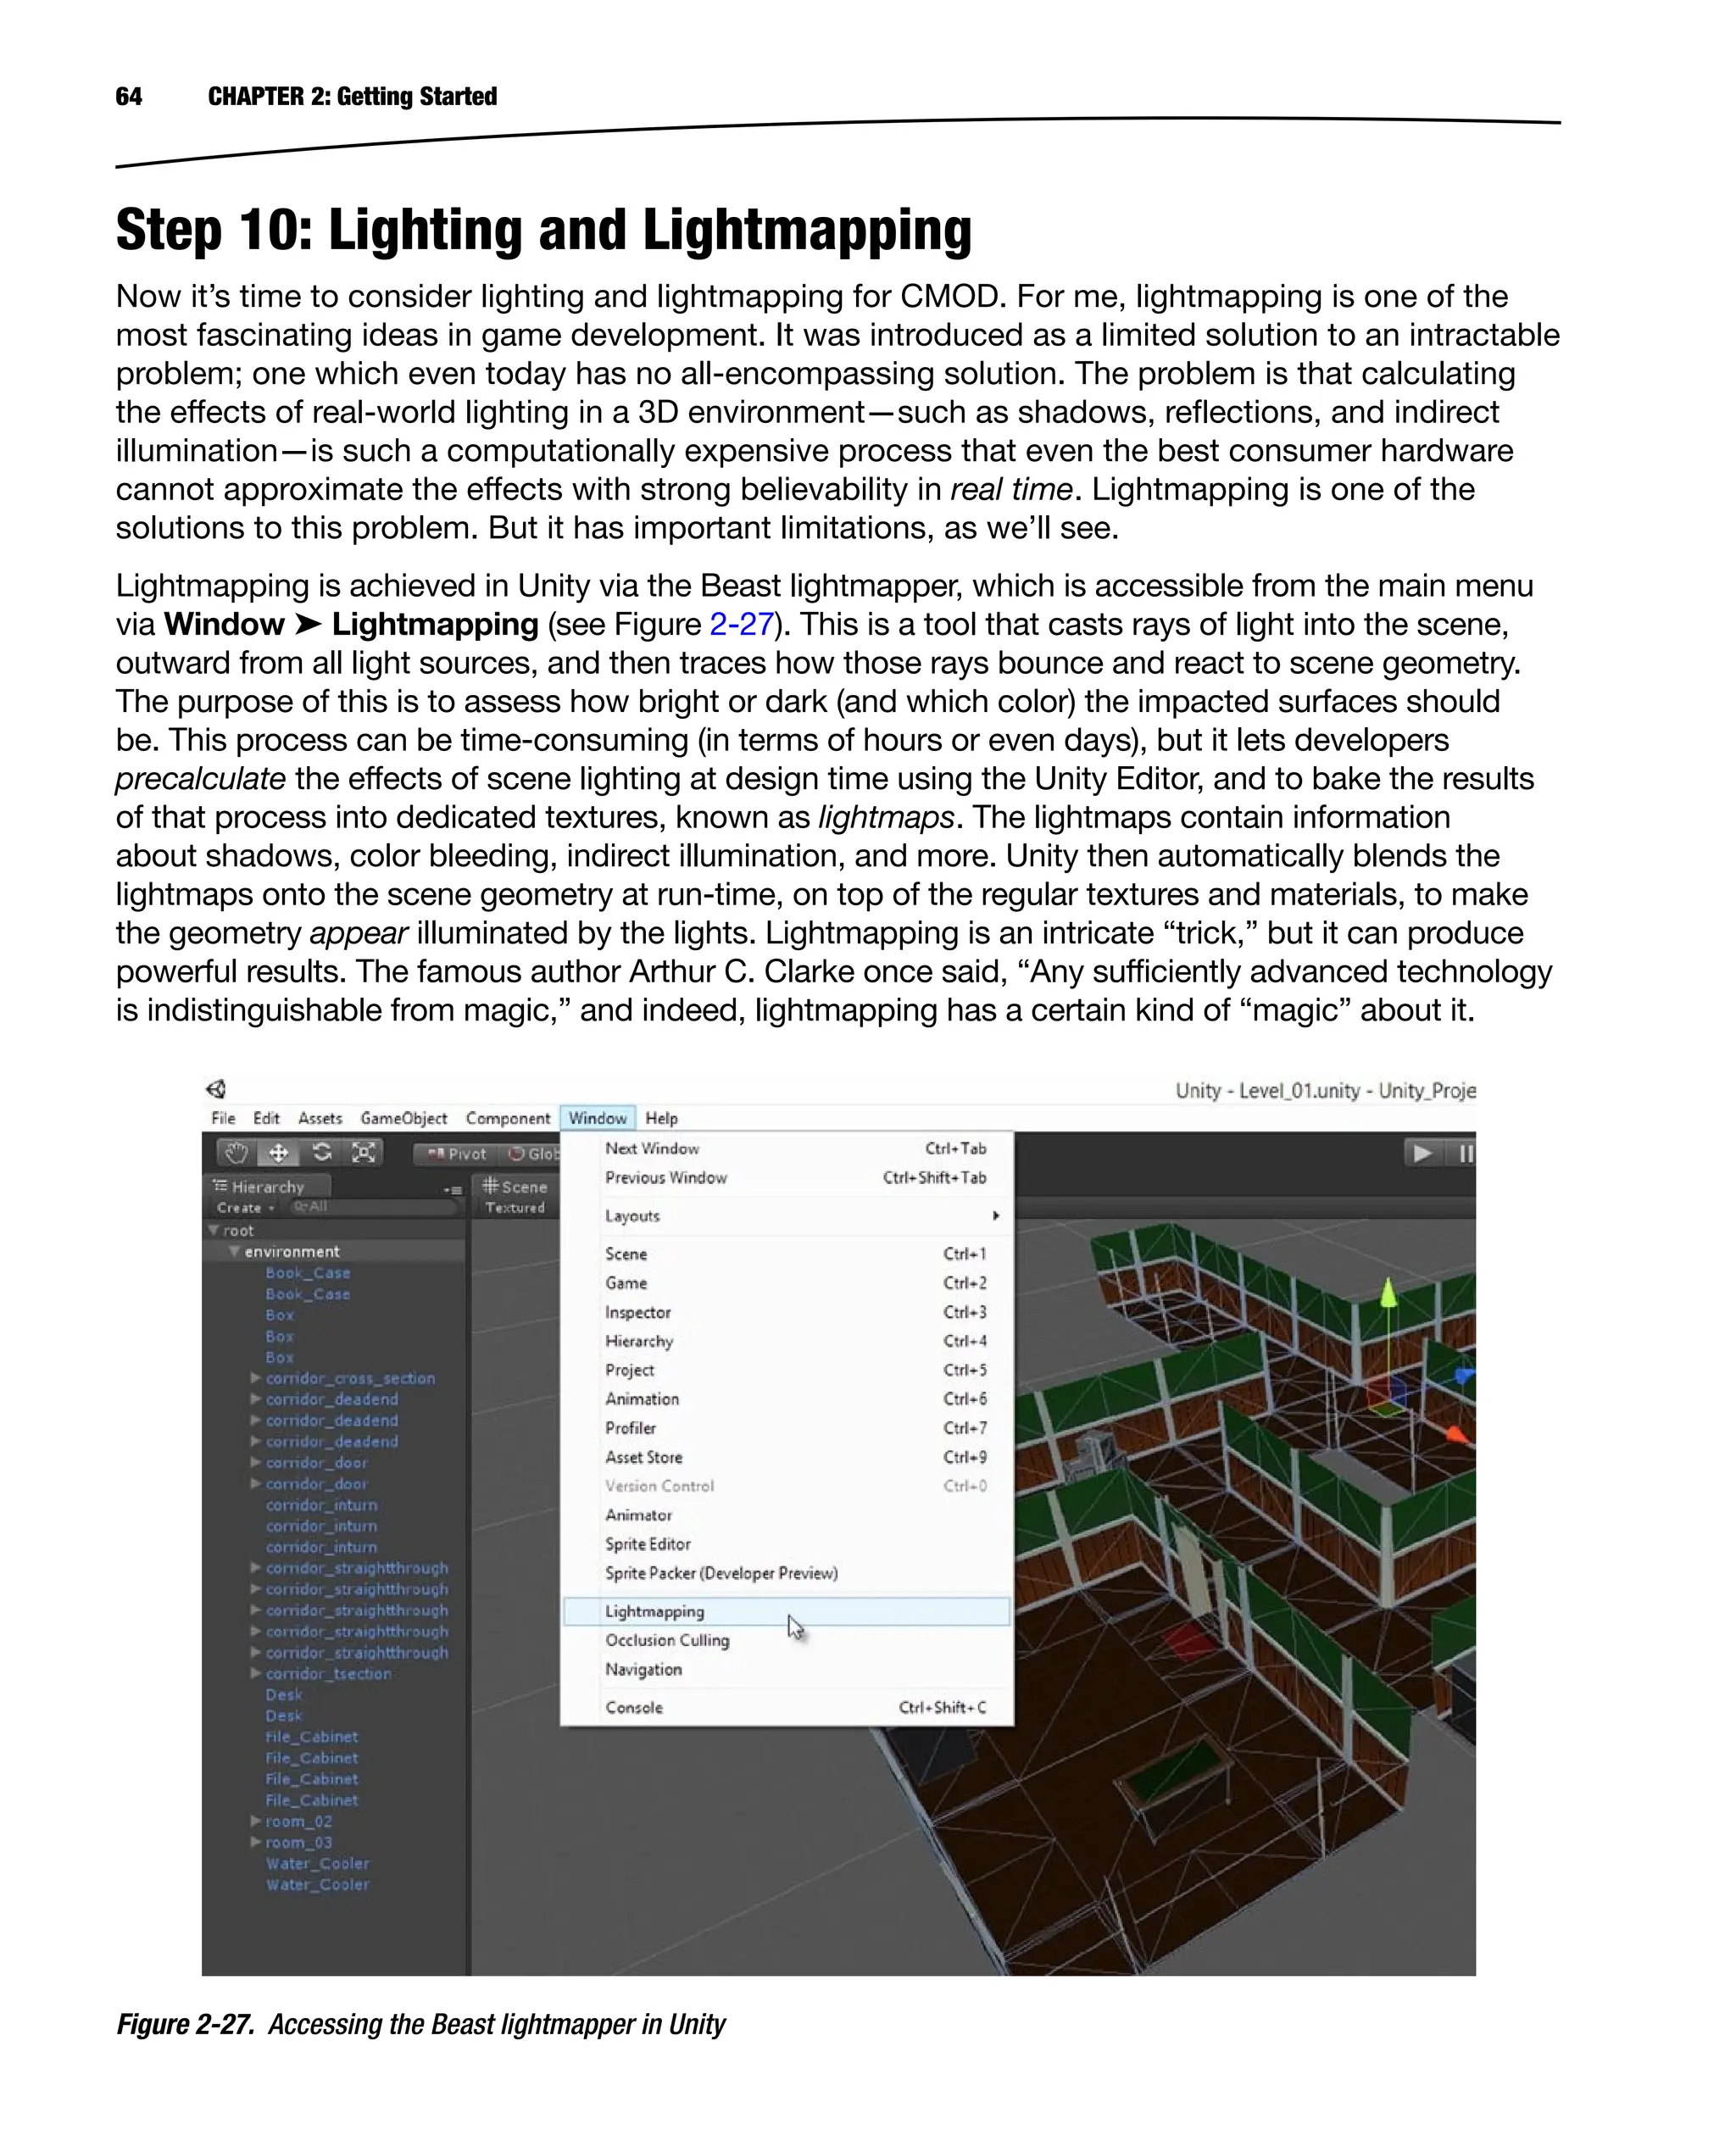Viewport: 1736px width, 2141px height.
Task: Open the Assets menu
Action: click(320, 1118)
